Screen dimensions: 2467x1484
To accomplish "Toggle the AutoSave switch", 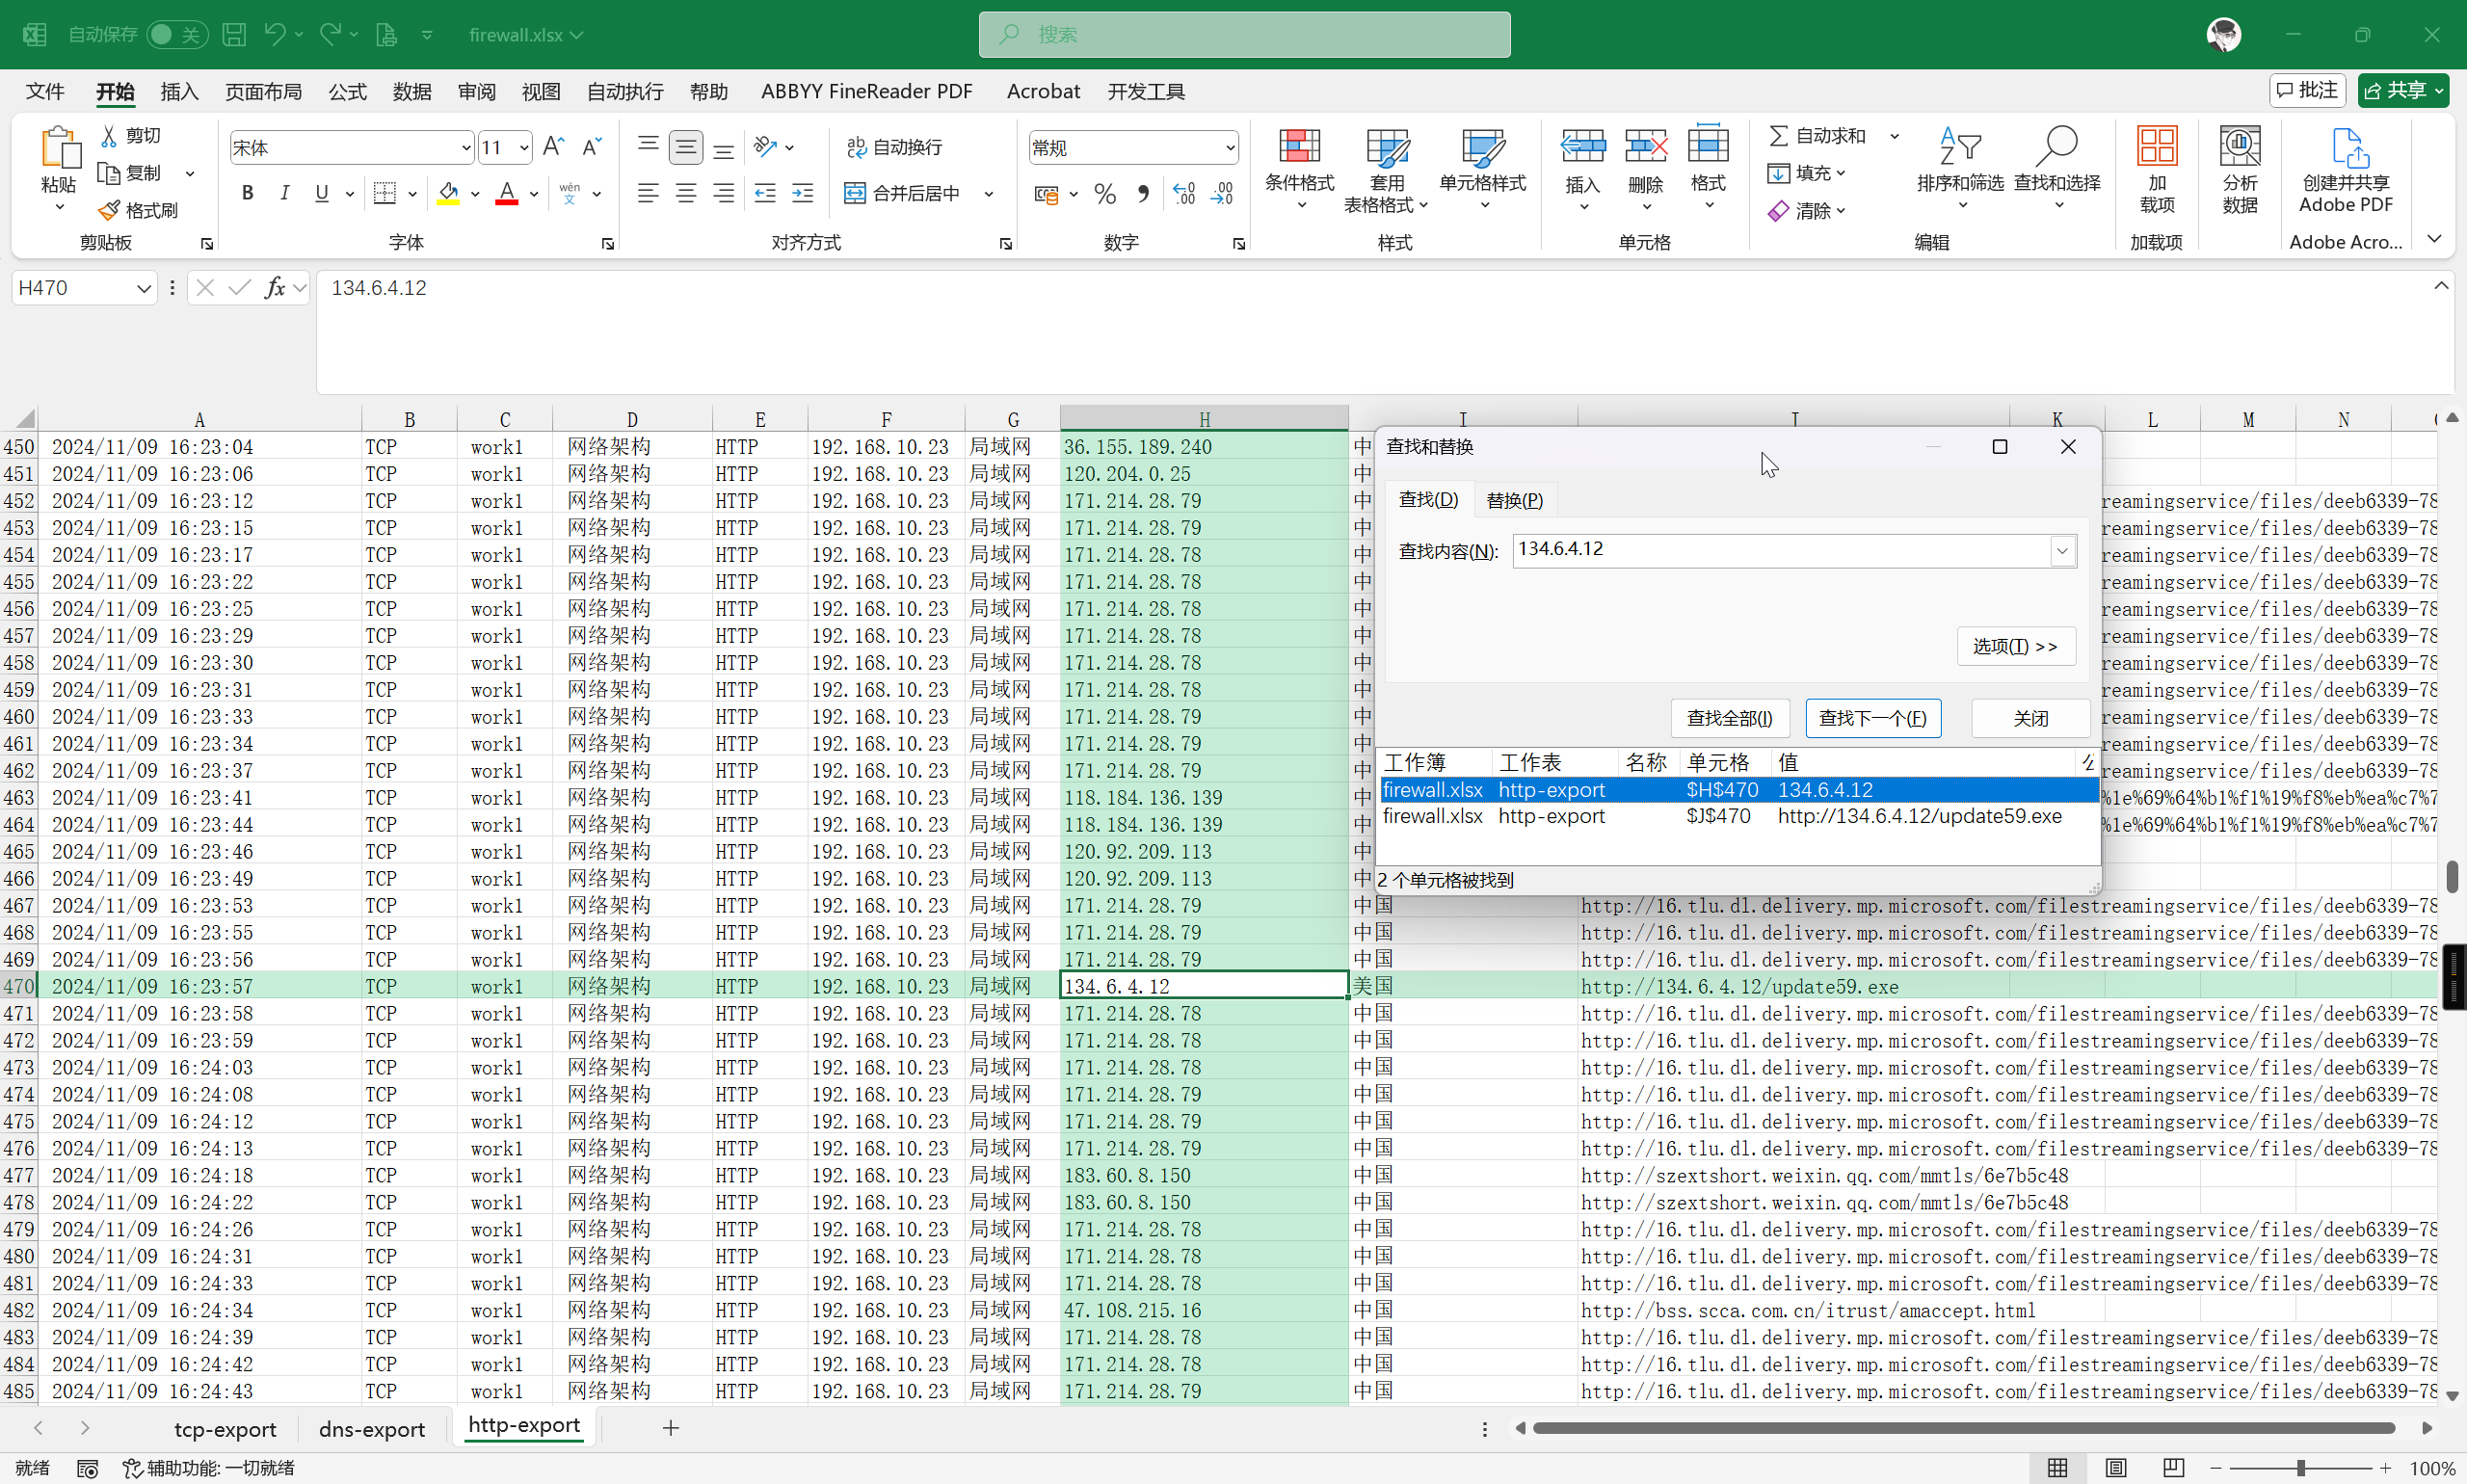I will click(x=176, y=34).
